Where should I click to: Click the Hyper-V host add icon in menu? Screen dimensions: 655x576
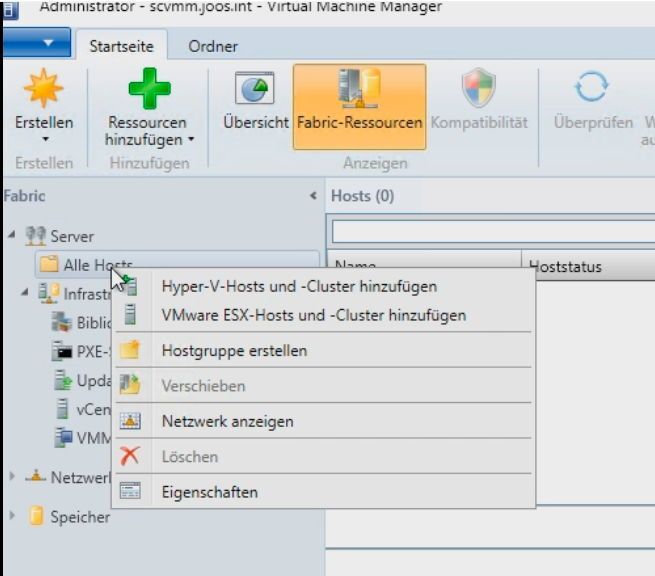130,286
